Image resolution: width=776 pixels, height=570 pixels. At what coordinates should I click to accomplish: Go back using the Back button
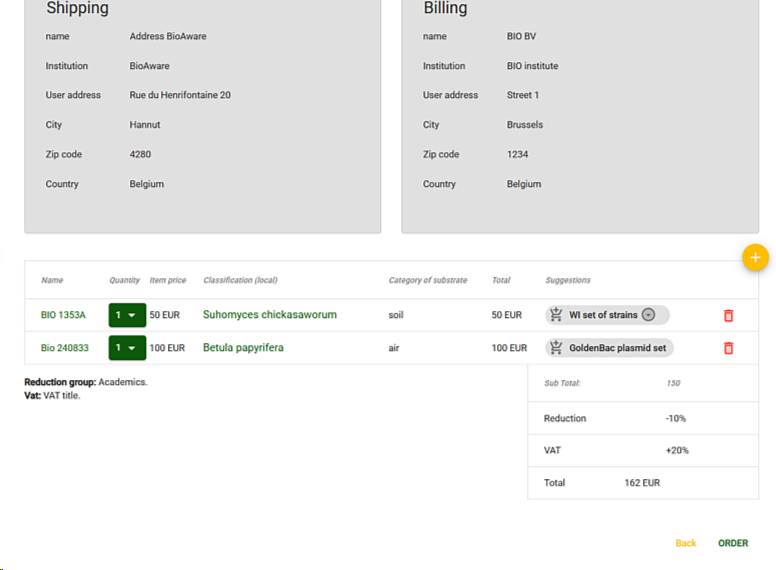pos(685,543)
